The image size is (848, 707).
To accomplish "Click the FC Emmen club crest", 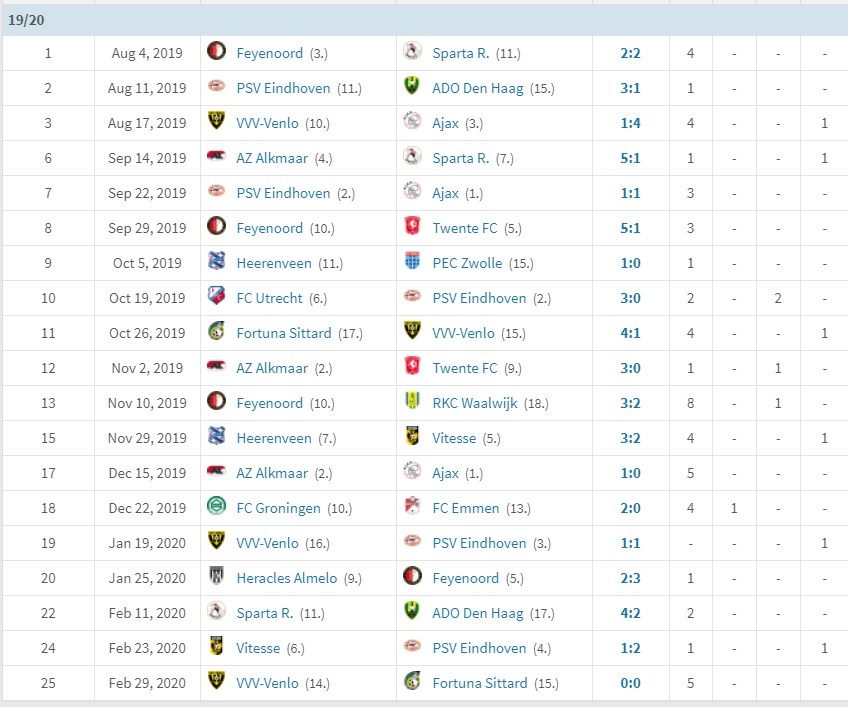I will click(x=412, y=506).
